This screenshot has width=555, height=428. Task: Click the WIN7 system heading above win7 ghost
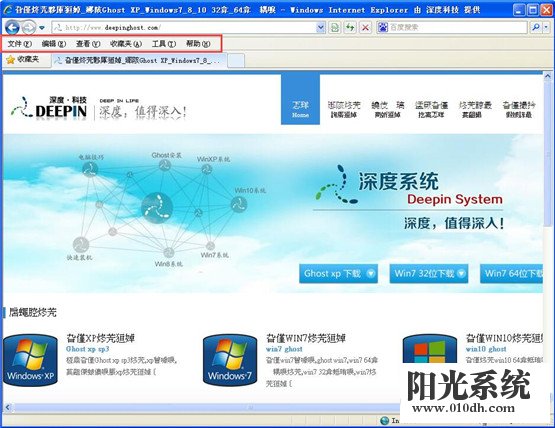click(x=306, y=338)
